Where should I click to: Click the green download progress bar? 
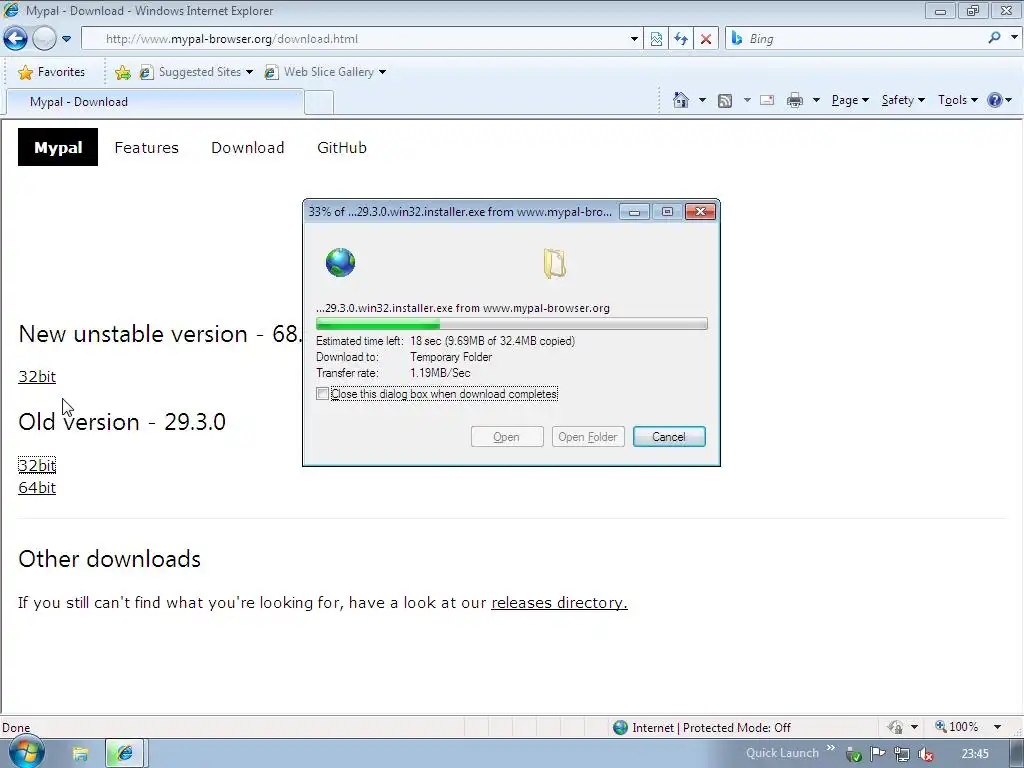[x=511, y=324]
